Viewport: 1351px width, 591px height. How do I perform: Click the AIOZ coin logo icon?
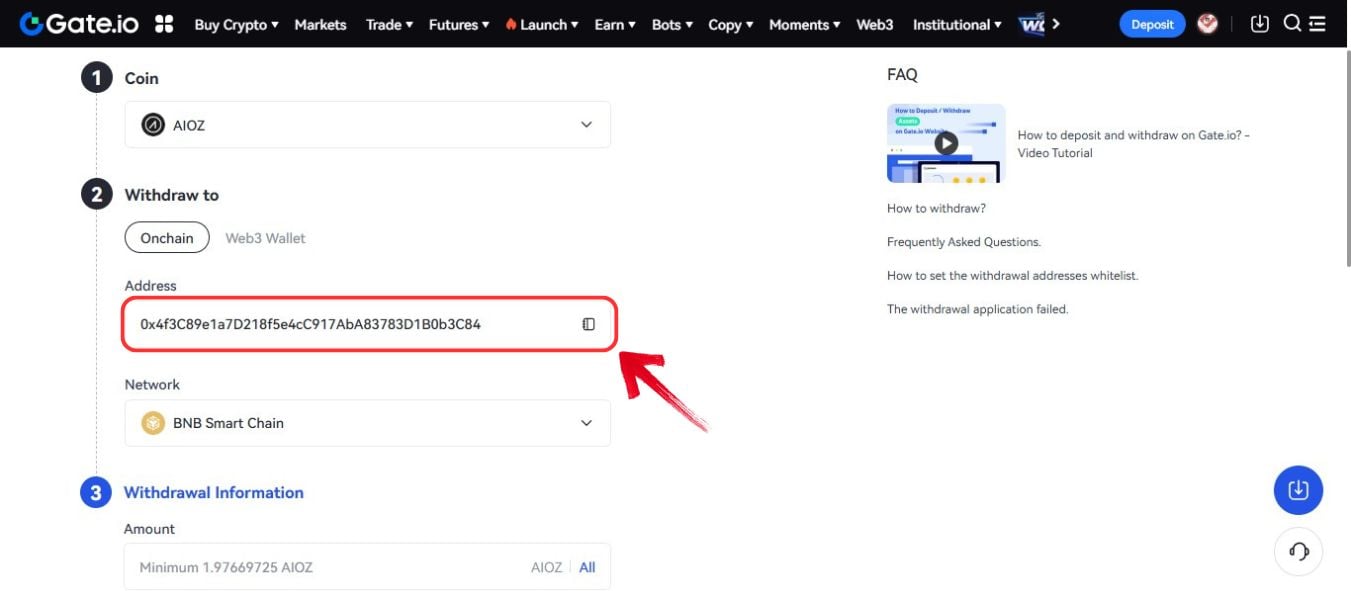pos(153,125)
